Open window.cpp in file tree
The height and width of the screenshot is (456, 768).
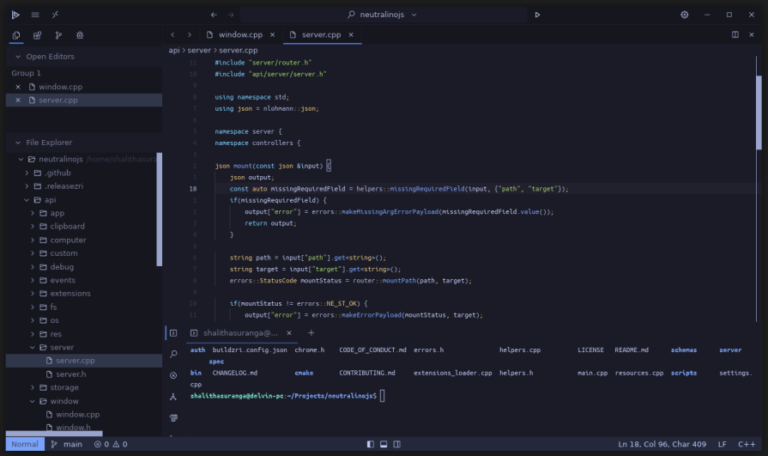(77, 414)
